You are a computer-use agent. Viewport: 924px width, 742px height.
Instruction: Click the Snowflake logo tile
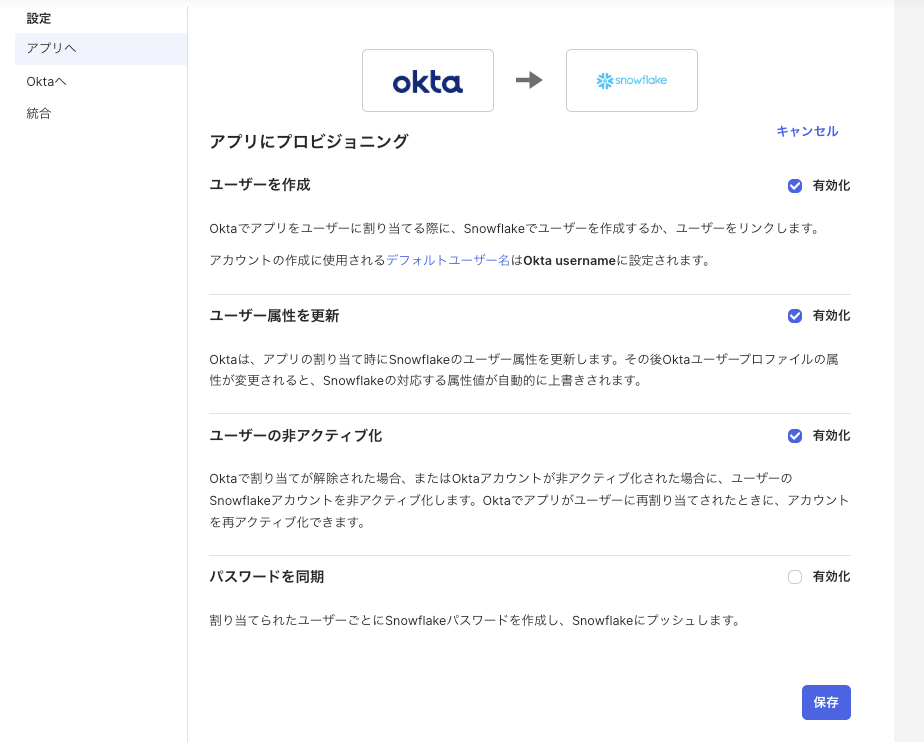[631, 80]
